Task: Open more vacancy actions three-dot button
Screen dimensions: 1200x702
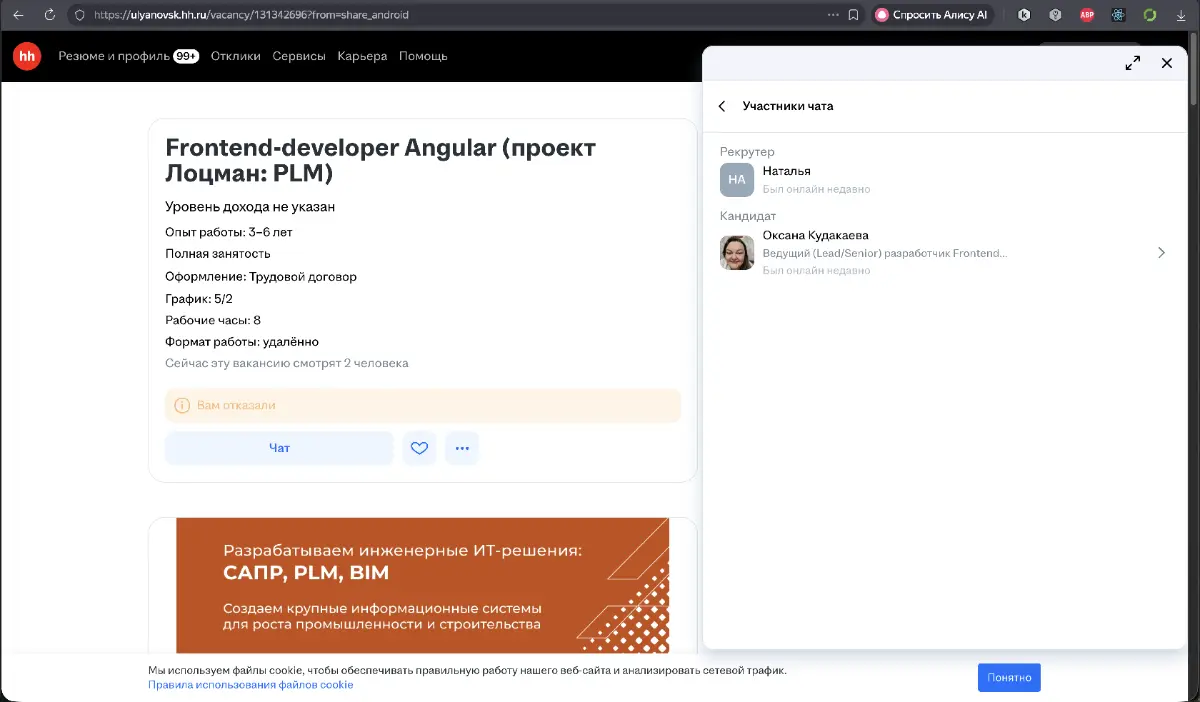Action: 462,448
